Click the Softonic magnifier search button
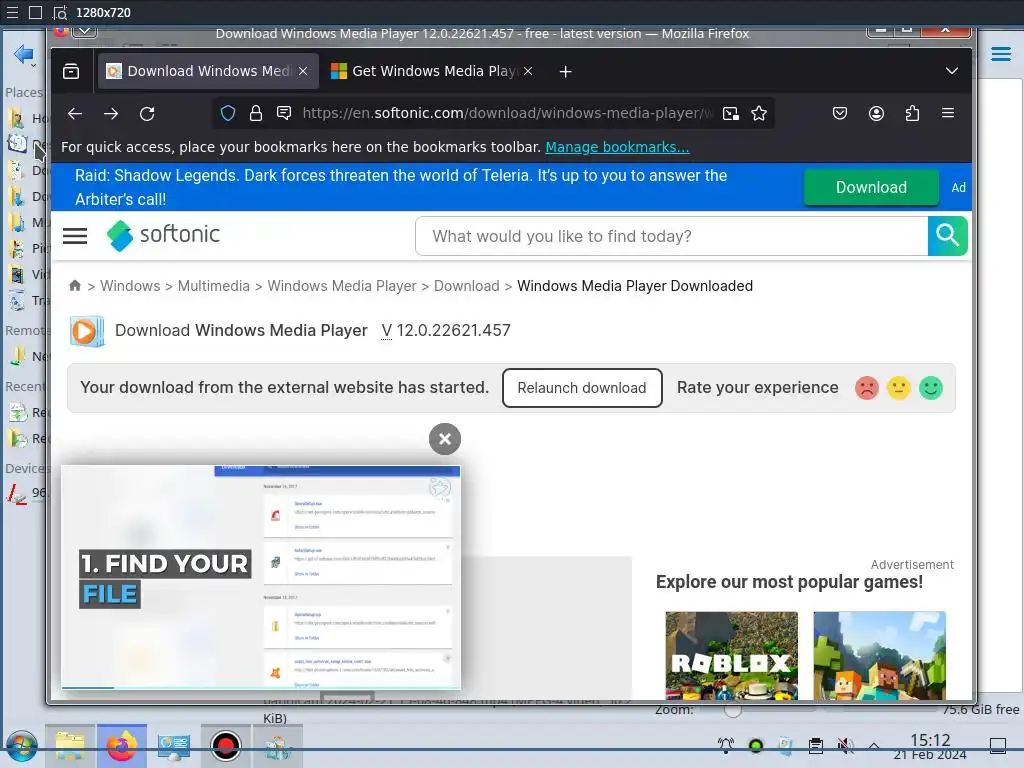Screen dimensions: 1024x768 click(947, 236)
